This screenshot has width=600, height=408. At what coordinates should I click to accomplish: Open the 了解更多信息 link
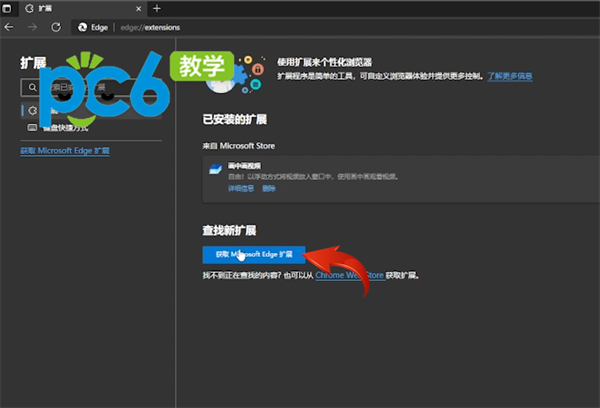click(x=510, y=76)
